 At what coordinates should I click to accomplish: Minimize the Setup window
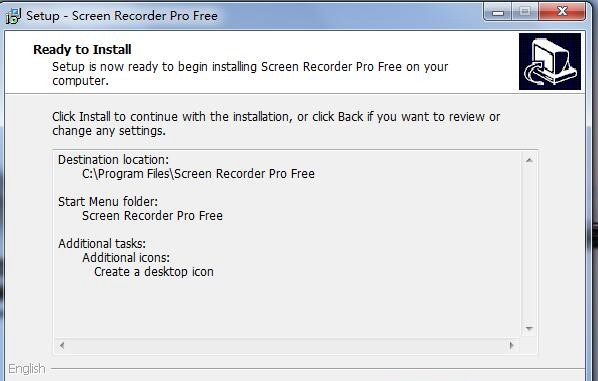[498, 12]
